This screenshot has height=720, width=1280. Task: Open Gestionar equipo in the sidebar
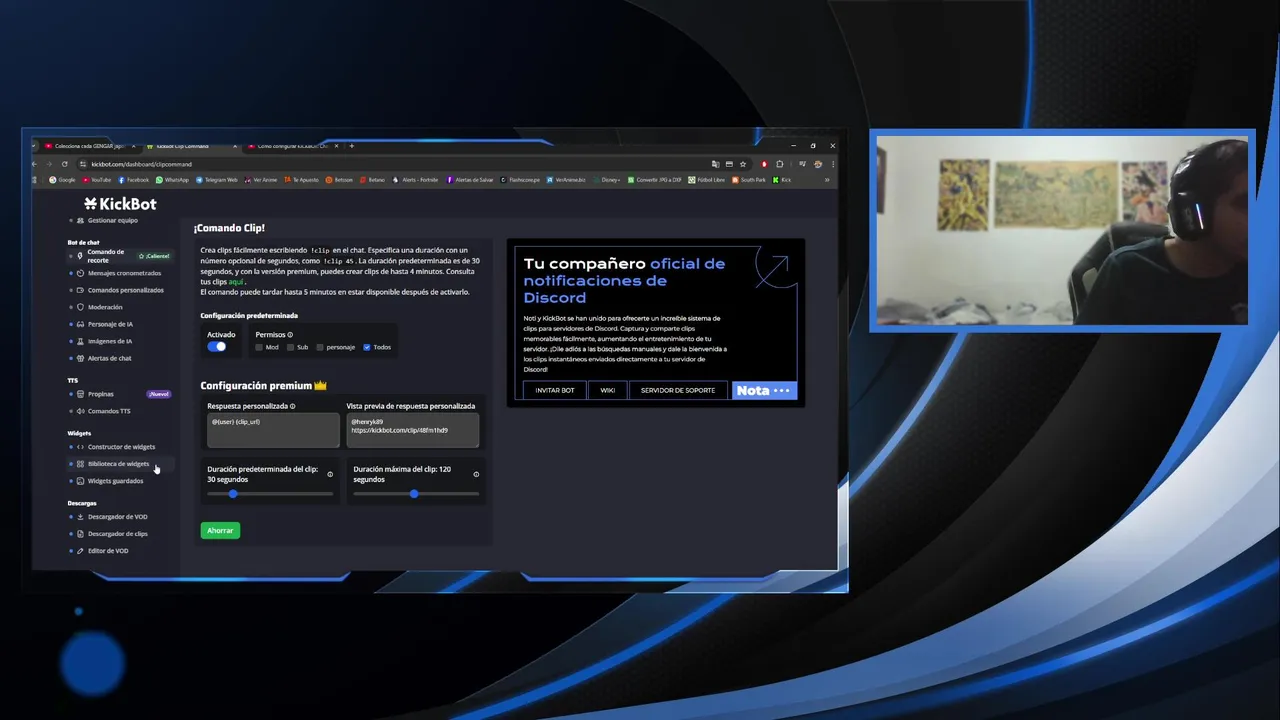113,220
